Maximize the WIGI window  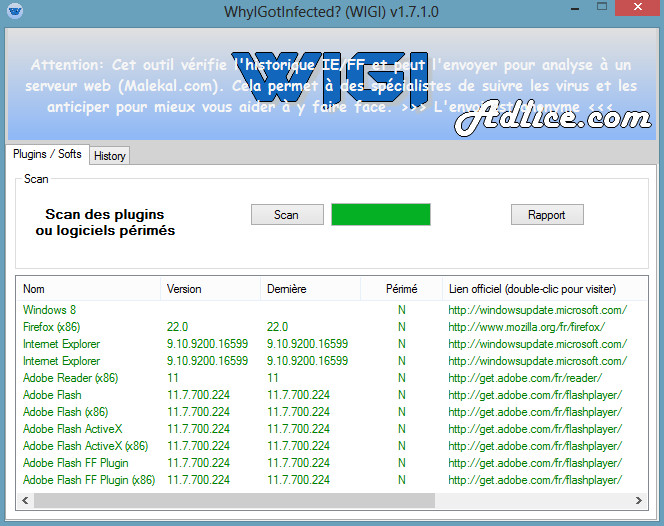tap(602, 6)
